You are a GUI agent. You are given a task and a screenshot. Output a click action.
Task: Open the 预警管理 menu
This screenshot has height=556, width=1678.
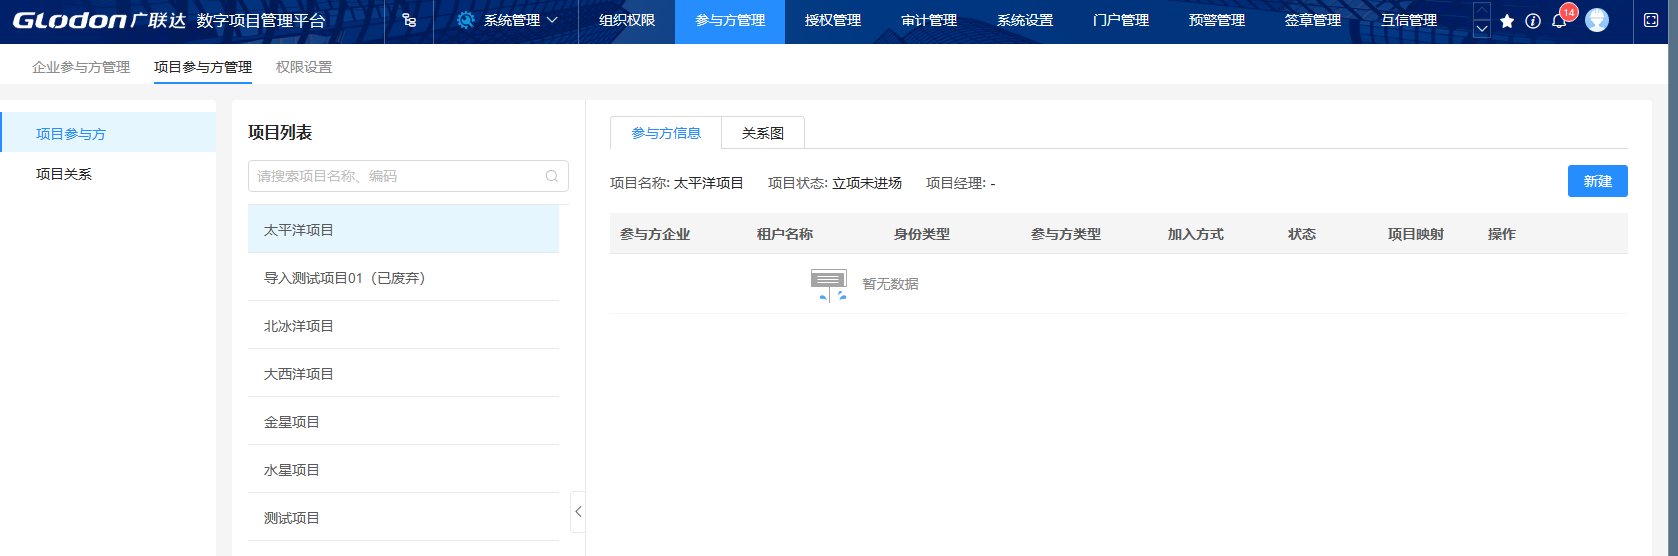1217,20
